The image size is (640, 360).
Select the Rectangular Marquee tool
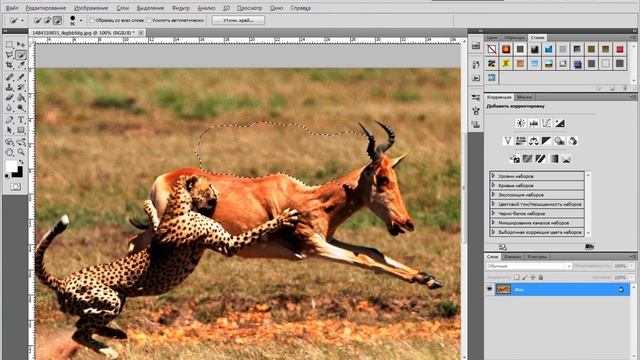point(9,44)
